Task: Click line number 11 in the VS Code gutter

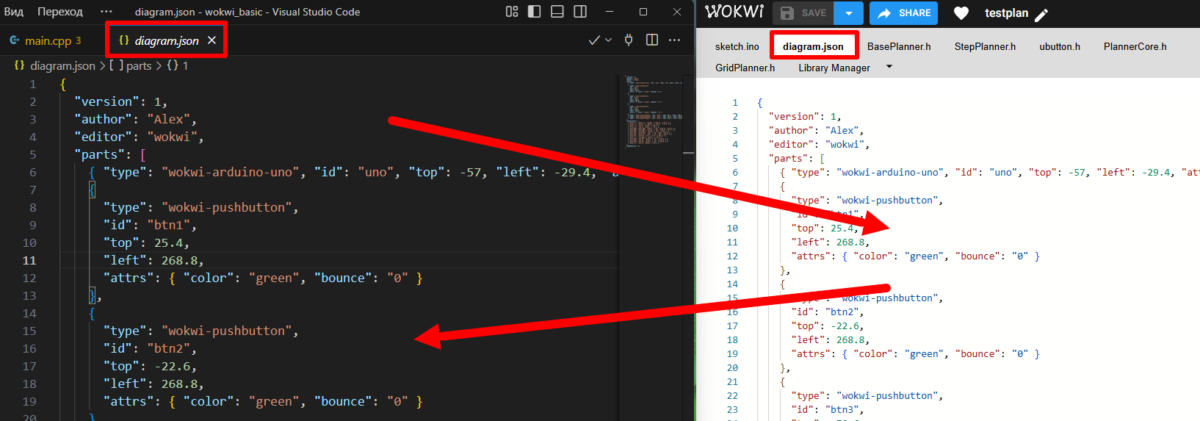Action: tap(31, 259)
